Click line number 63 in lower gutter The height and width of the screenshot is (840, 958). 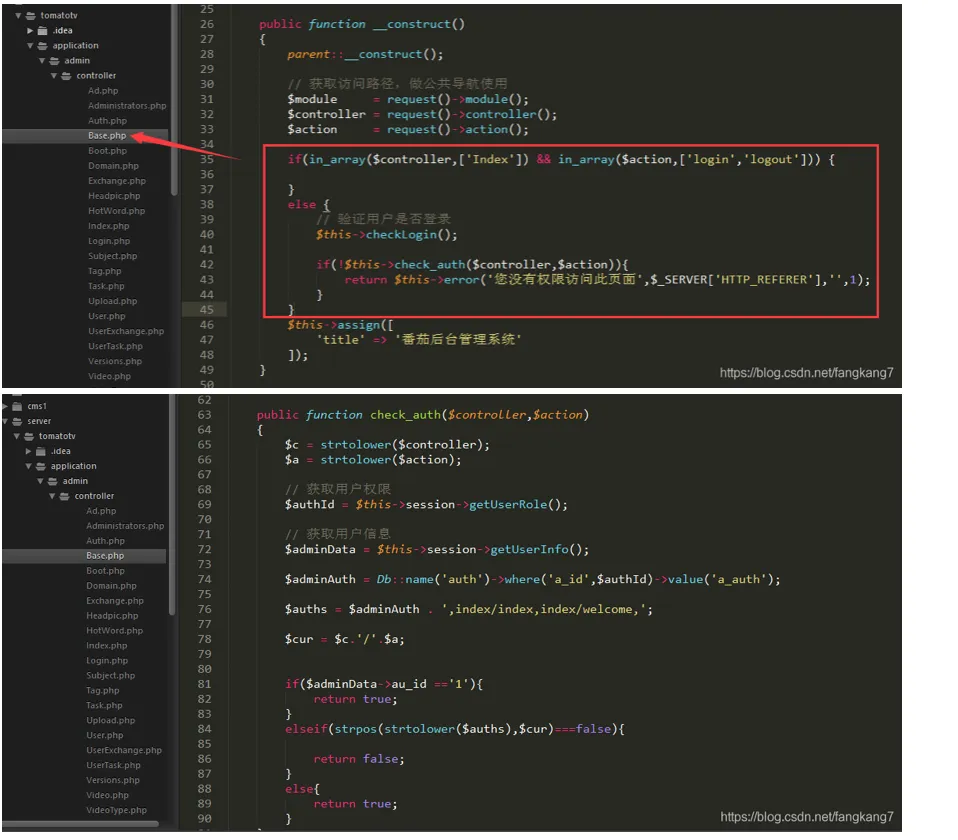(204, 415)
